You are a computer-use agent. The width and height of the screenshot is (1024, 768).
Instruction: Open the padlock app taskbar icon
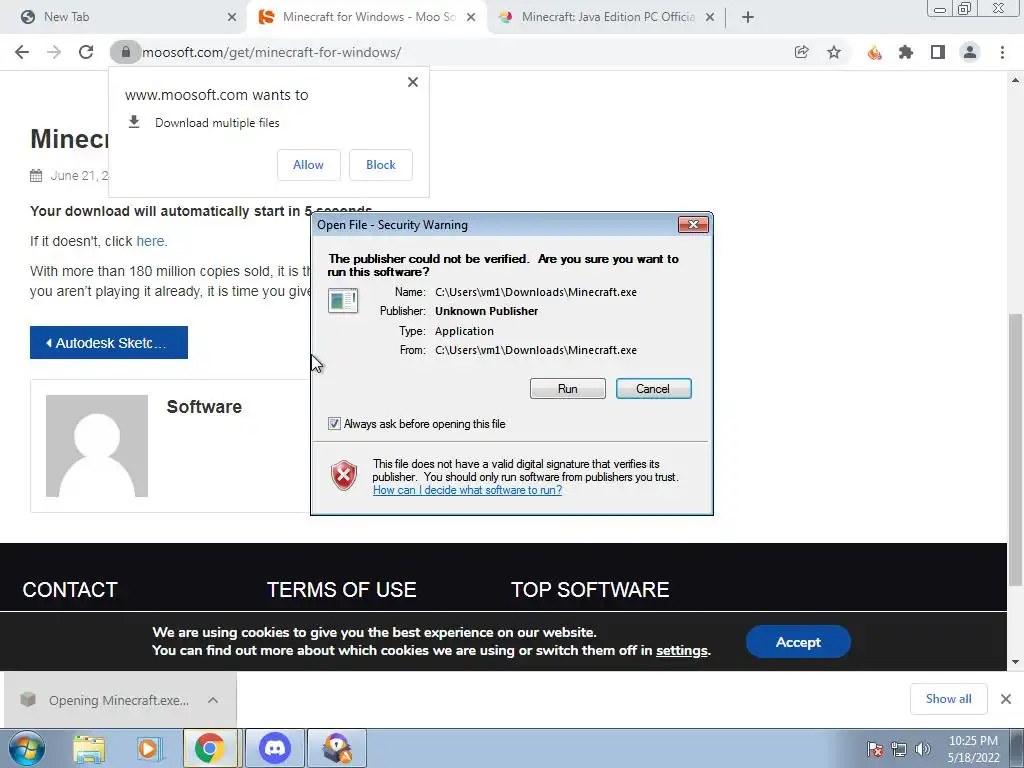coord(337,748)
